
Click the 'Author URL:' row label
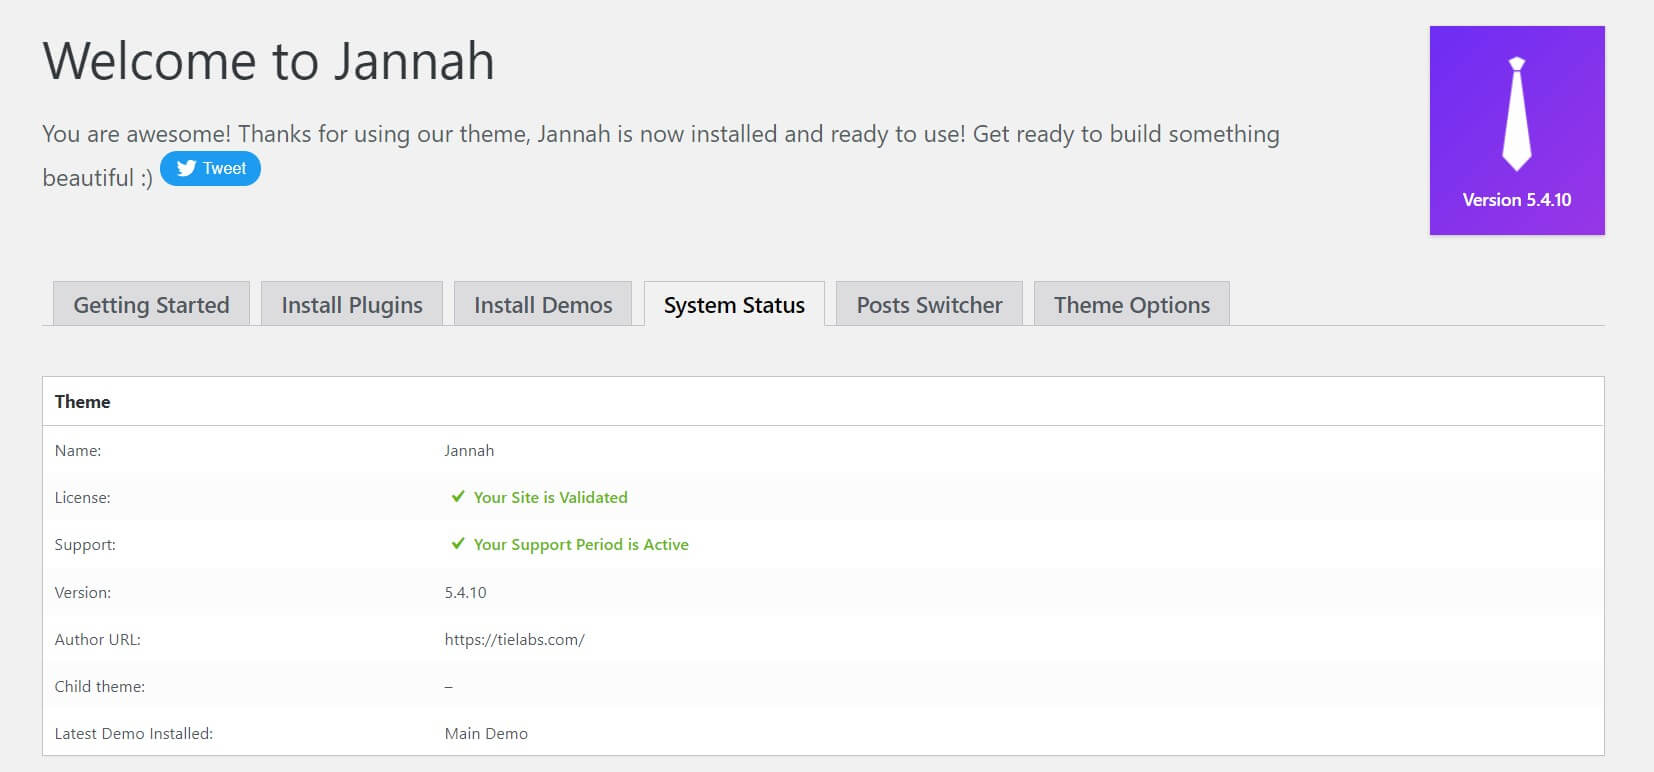click(x=98, y=639)
